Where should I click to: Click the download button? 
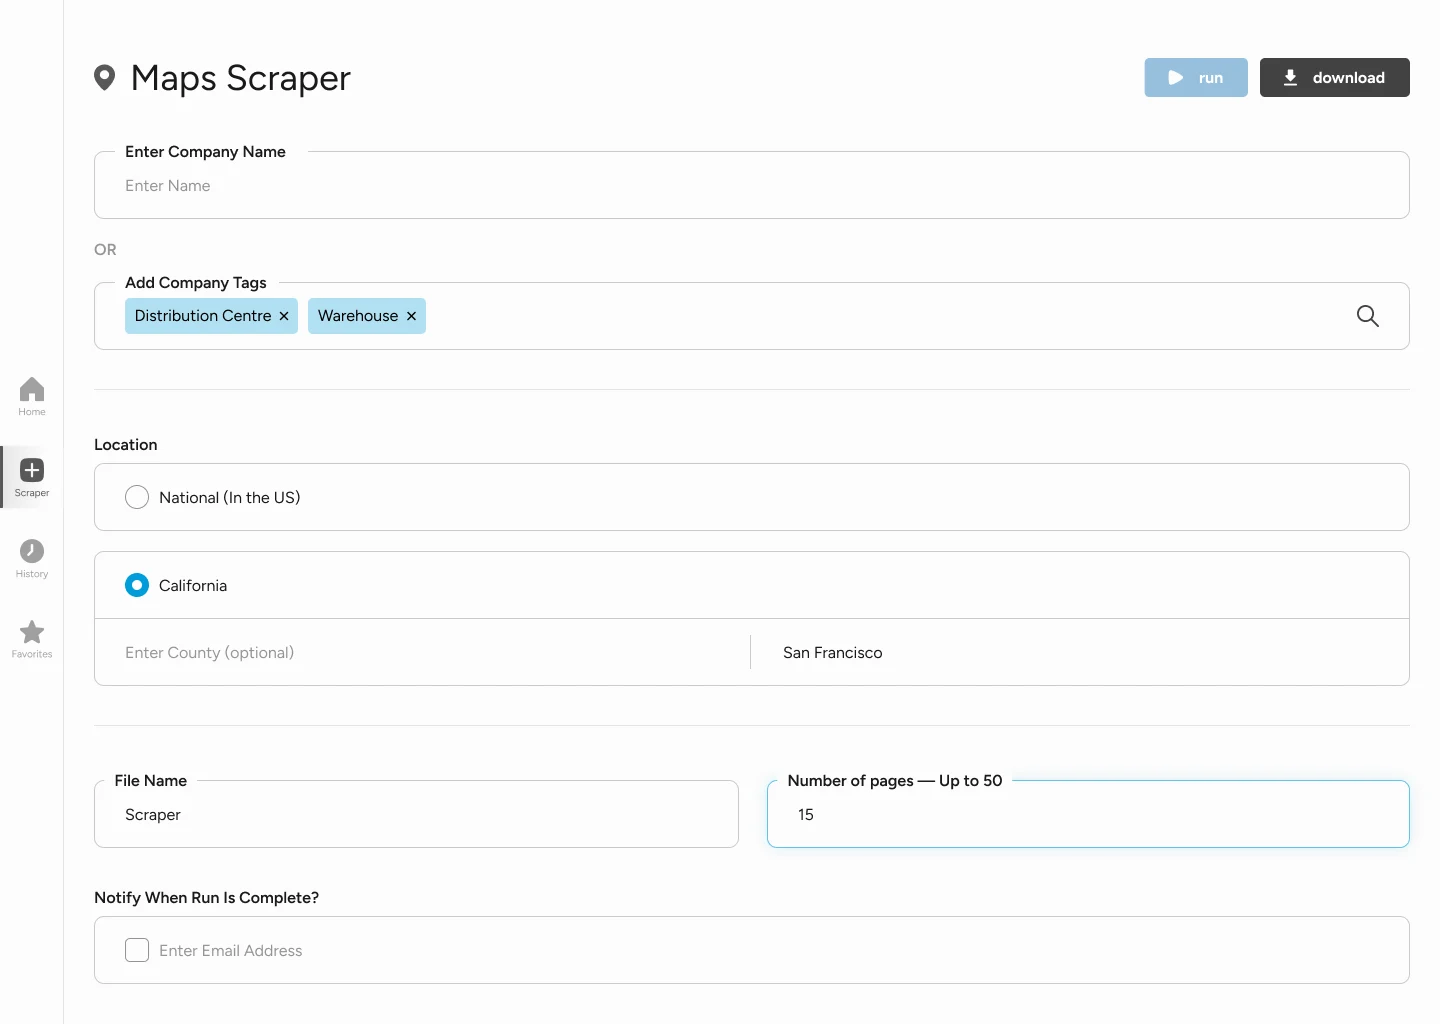click(1335, 78)
